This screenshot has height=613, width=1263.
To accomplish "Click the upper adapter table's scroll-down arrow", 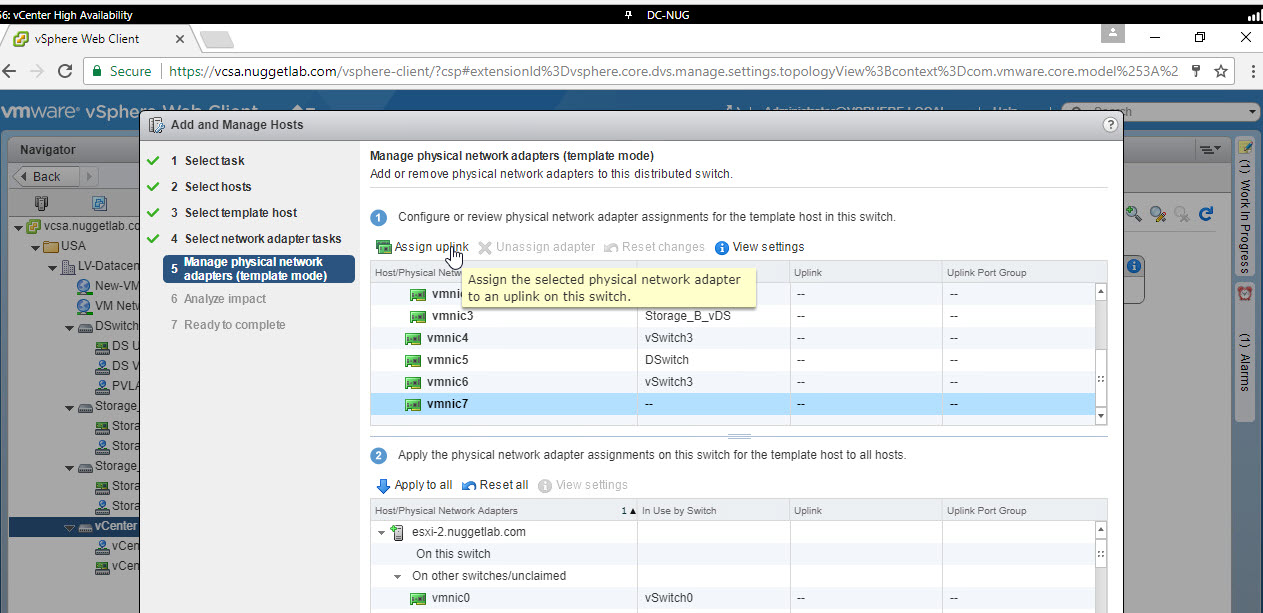I will tap(1101, 415).
